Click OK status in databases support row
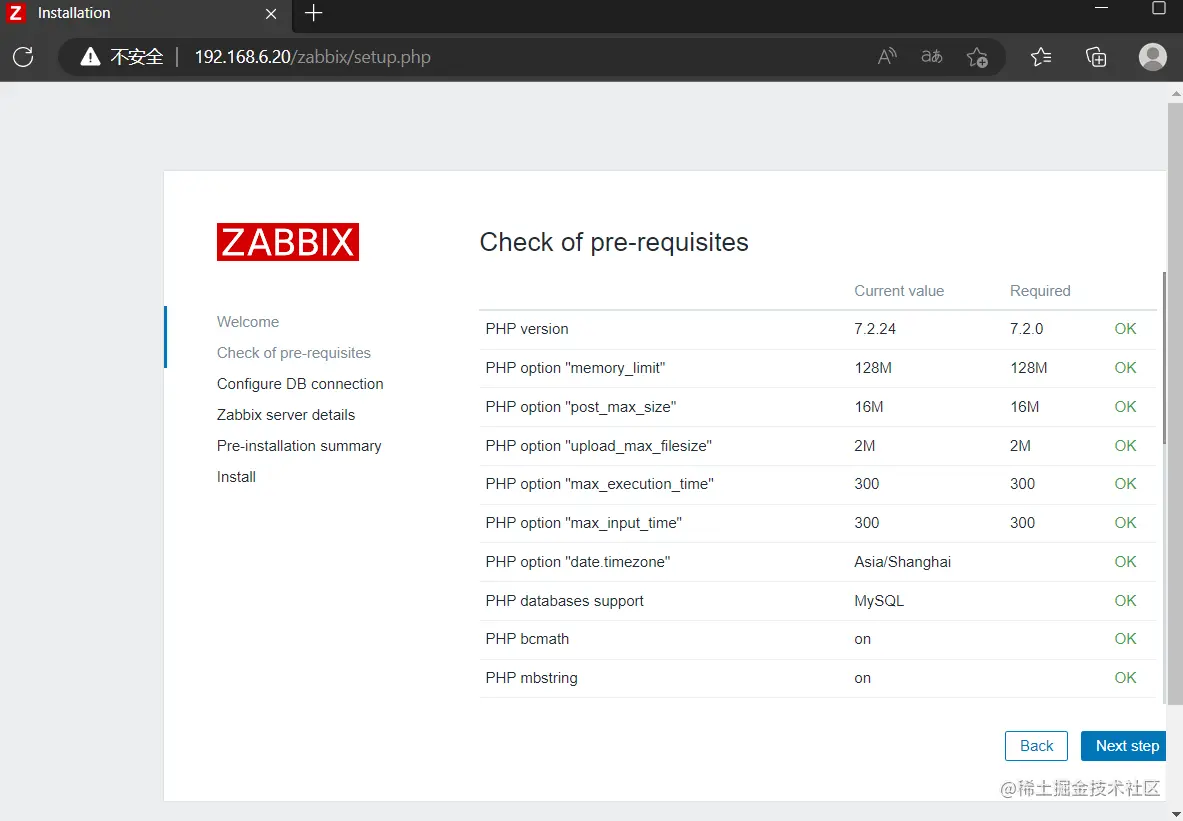 pos(1125,601)
